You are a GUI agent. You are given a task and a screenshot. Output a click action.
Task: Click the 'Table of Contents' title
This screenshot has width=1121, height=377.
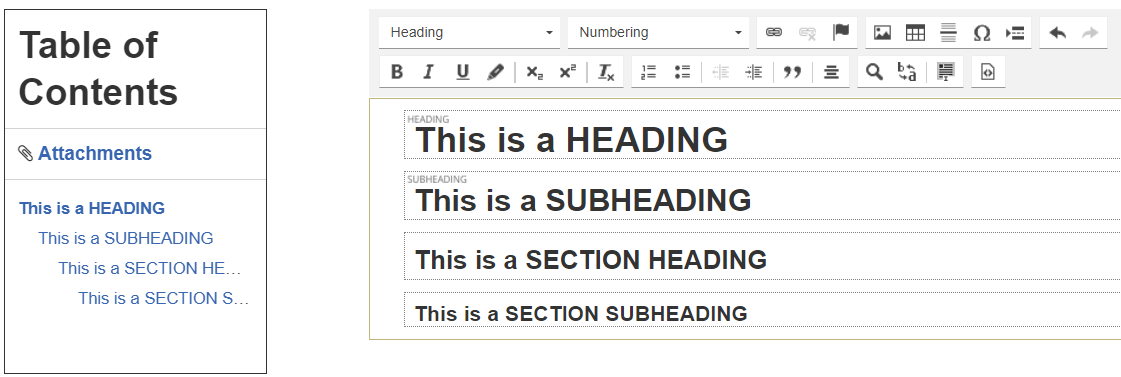tap(99, 69)
